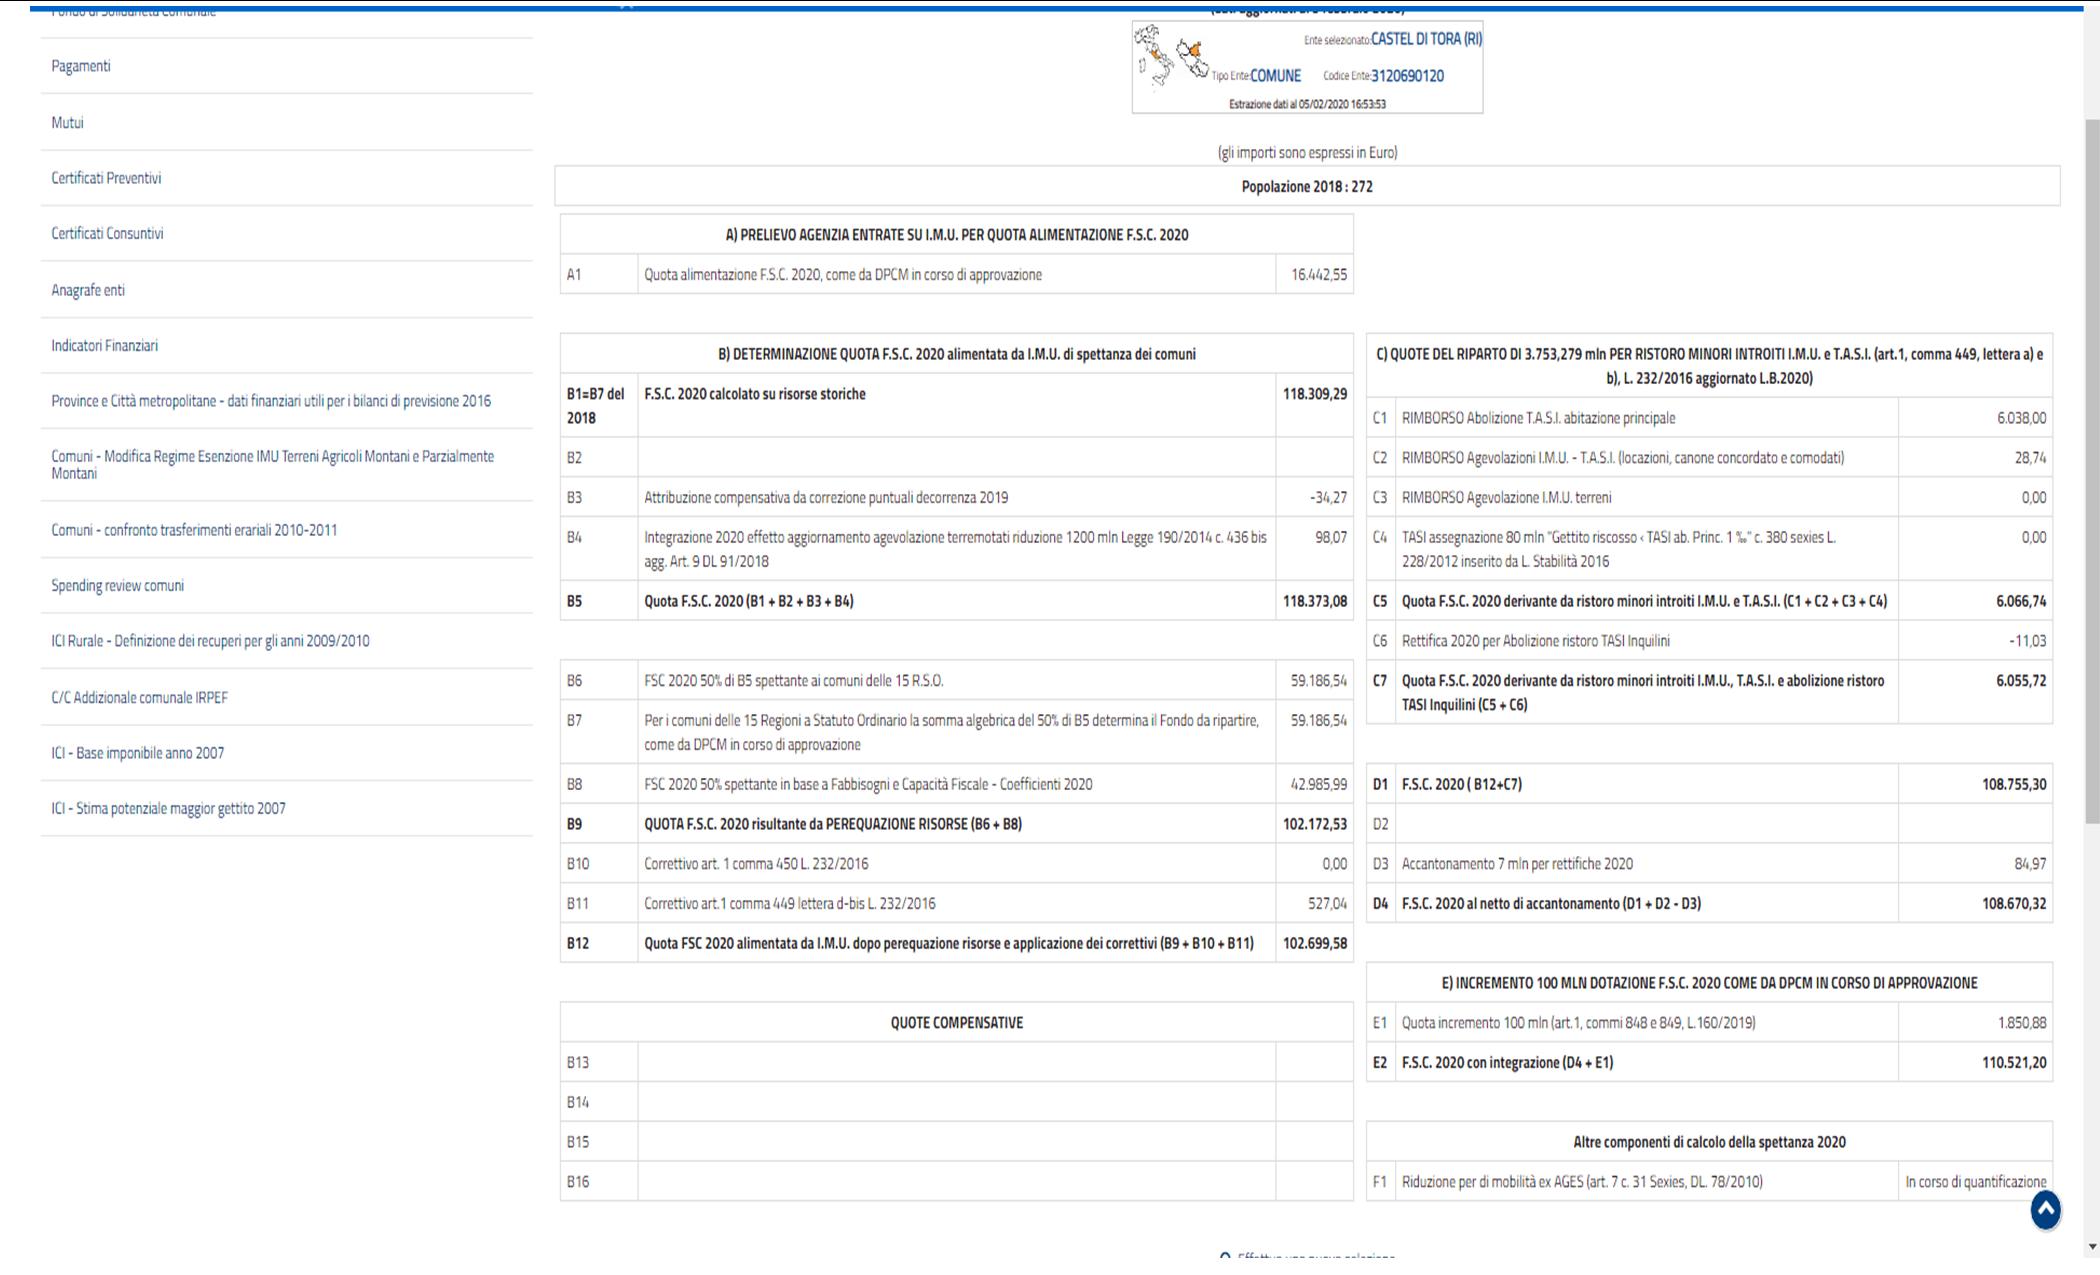This screenshot has height=1275, width=2100.
Task: Select the Codice Ente 3120690120
Action: tap(1407, 76)
